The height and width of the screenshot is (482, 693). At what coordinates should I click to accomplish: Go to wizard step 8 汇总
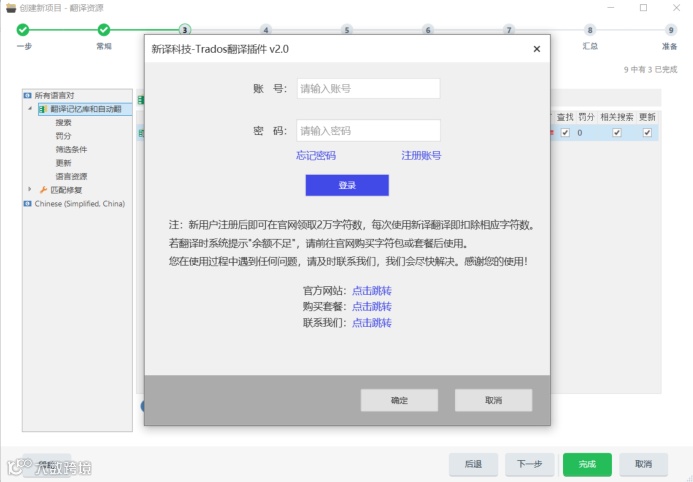point(590,30)
